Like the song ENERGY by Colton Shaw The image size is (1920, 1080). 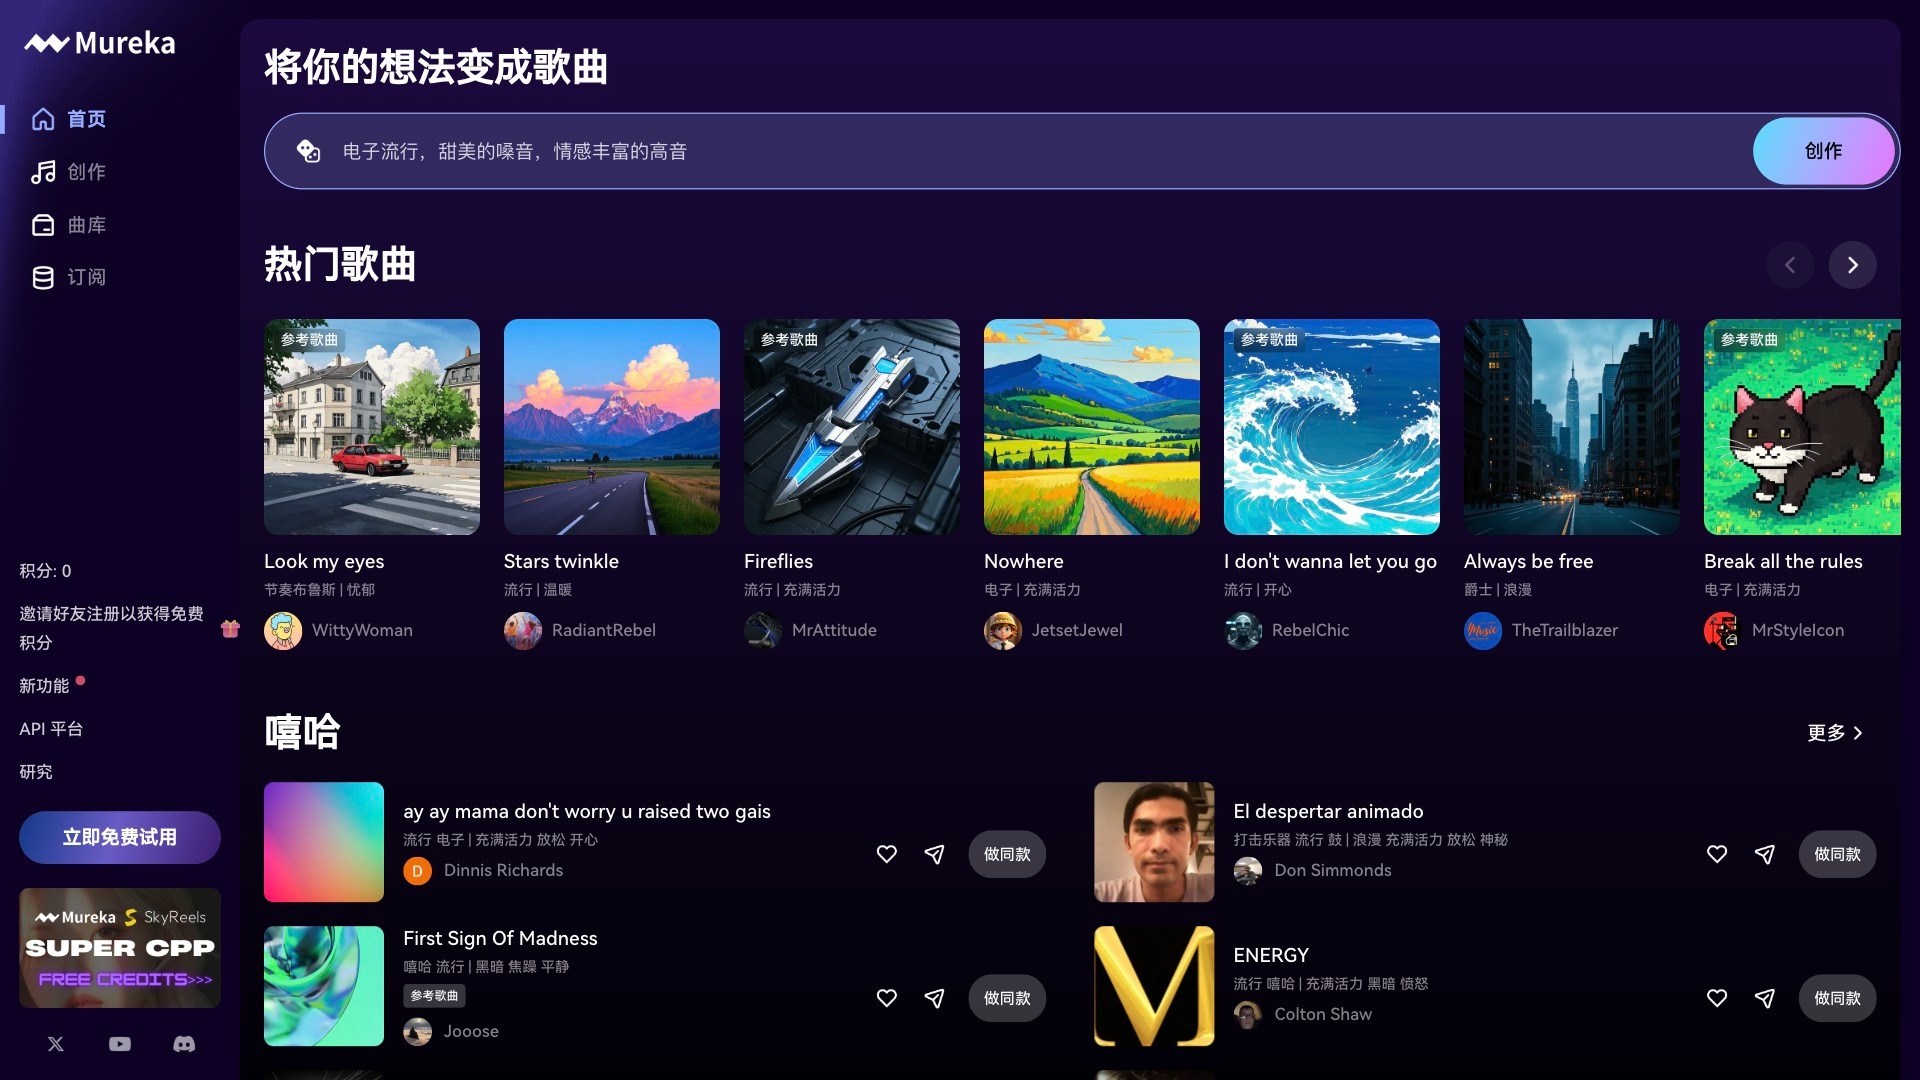pyautogui.click(x=1717, y=998)
